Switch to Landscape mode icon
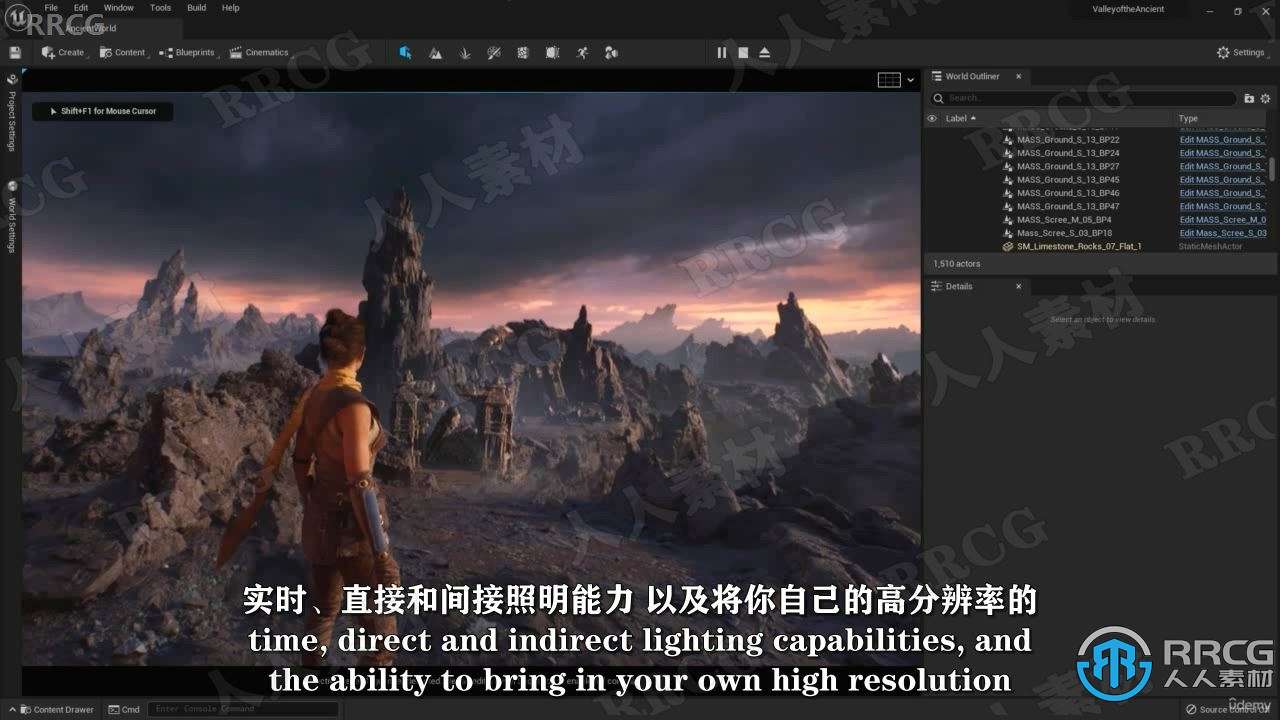 coord(435,52)
